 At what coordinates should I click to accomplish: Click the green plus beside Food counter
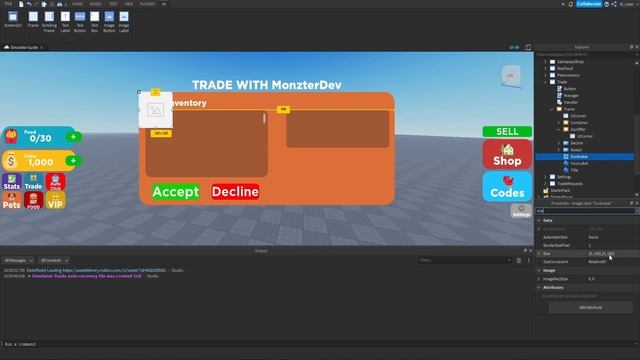click(x=73, y=137)
